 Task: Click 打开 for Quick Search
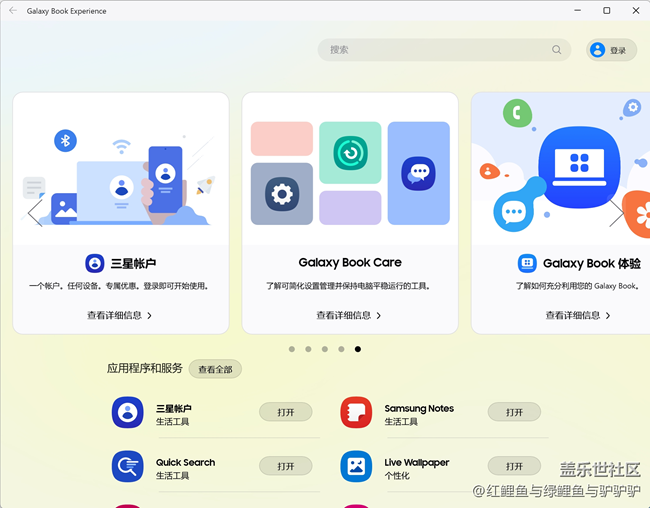286,466
